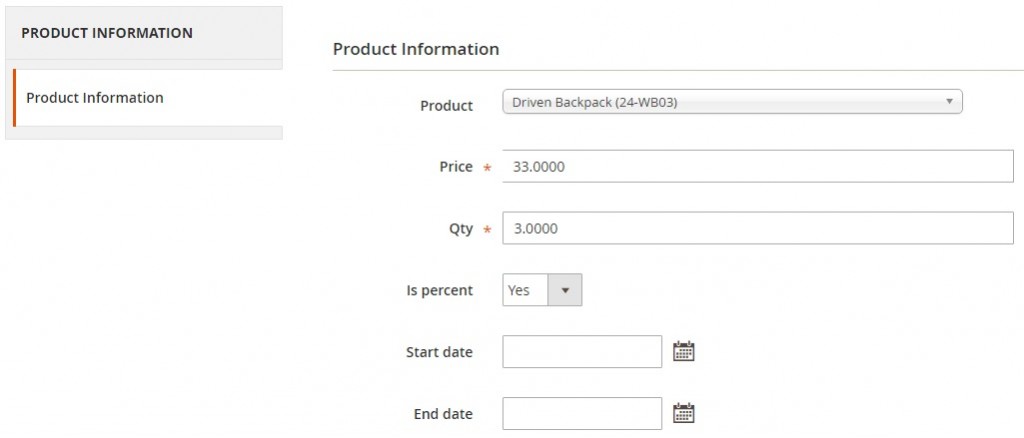Viewport: 1024px width, 438px height.
Task: Open the Product dropdown showing Driven Backpack
Action: click(x=732, y=102)
